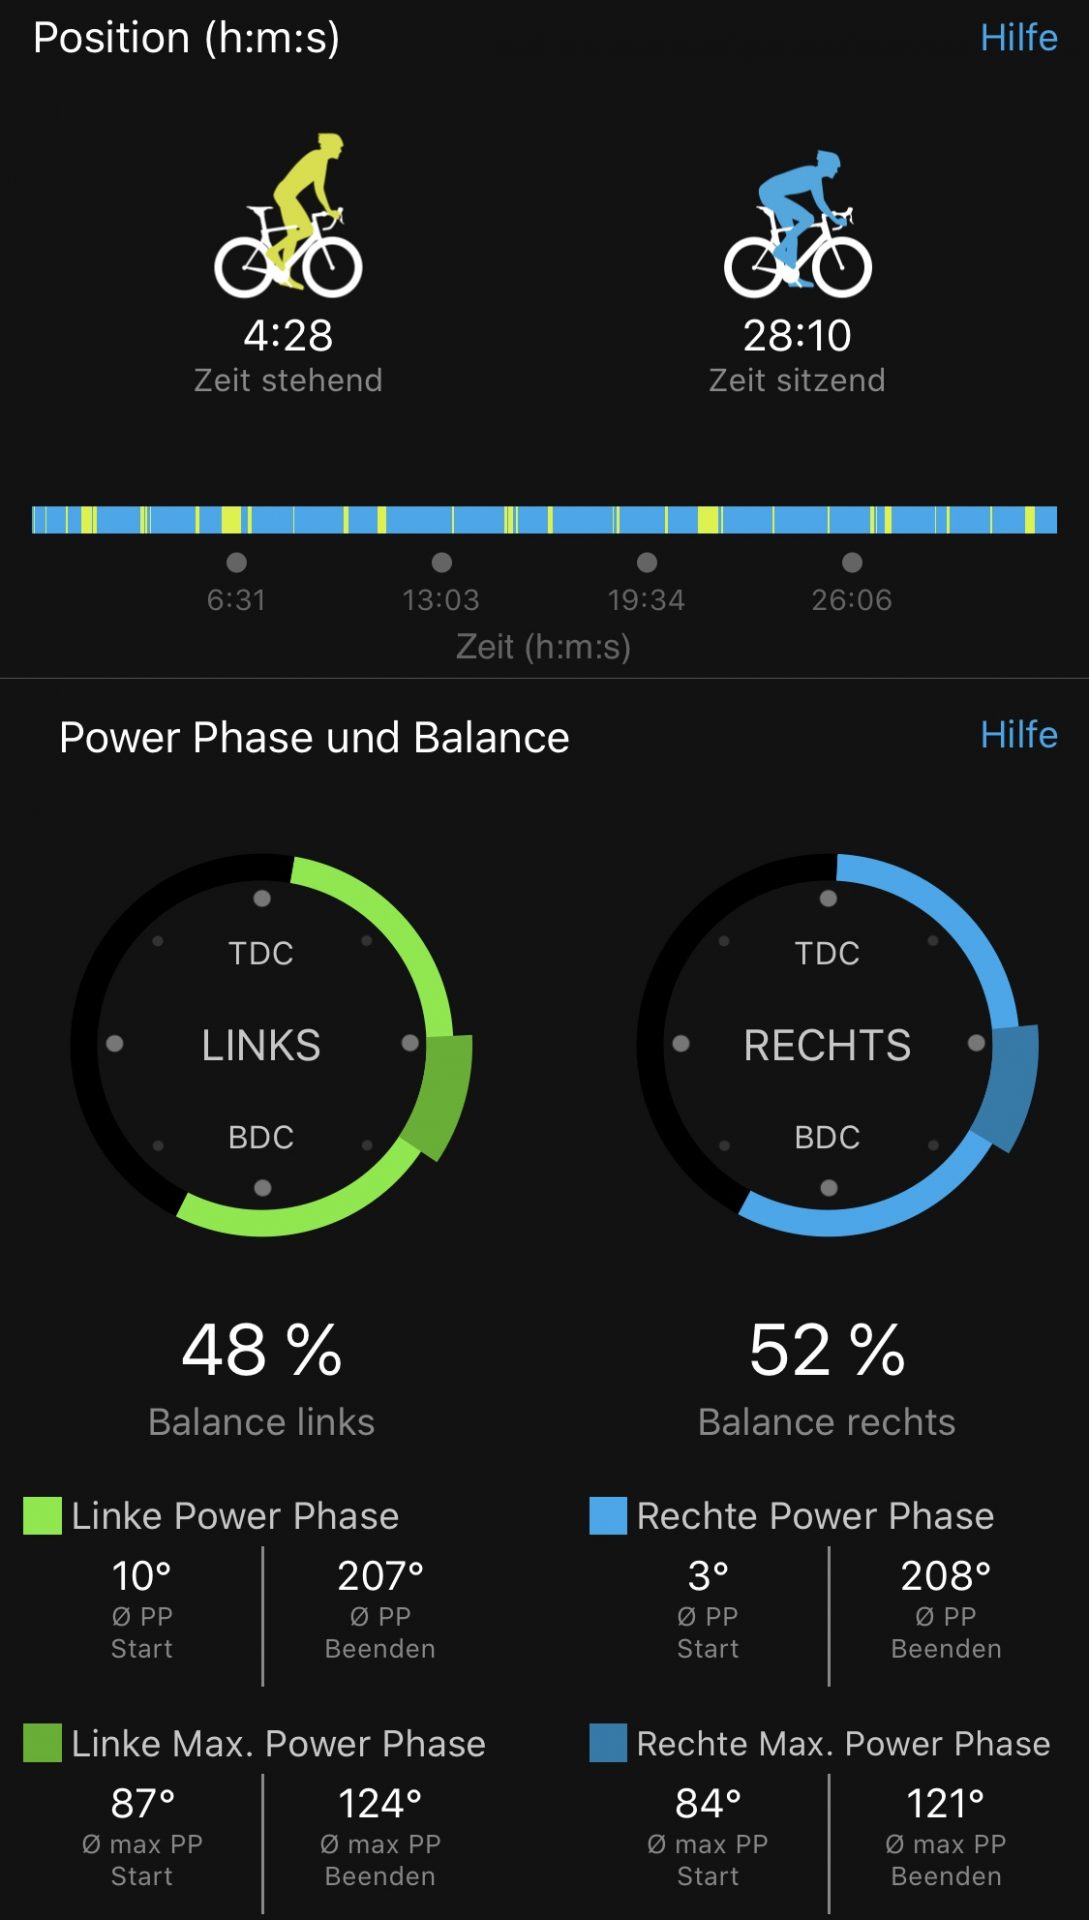Image resolution: width=1089 pixels, height=1920 pixels.
Task: Tap the standing/seated position timeline bar
Action: click(x=544, y=520)
